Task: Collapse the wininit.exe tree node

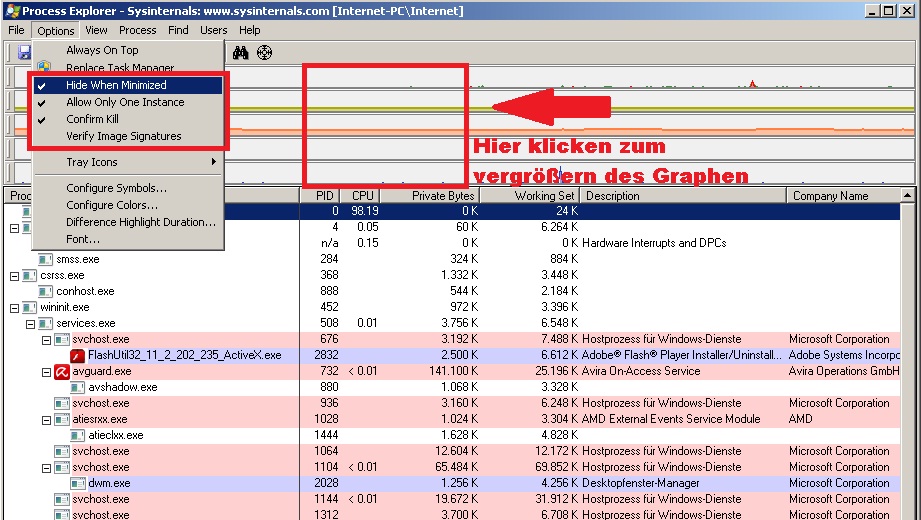Action: pos(15,307)
